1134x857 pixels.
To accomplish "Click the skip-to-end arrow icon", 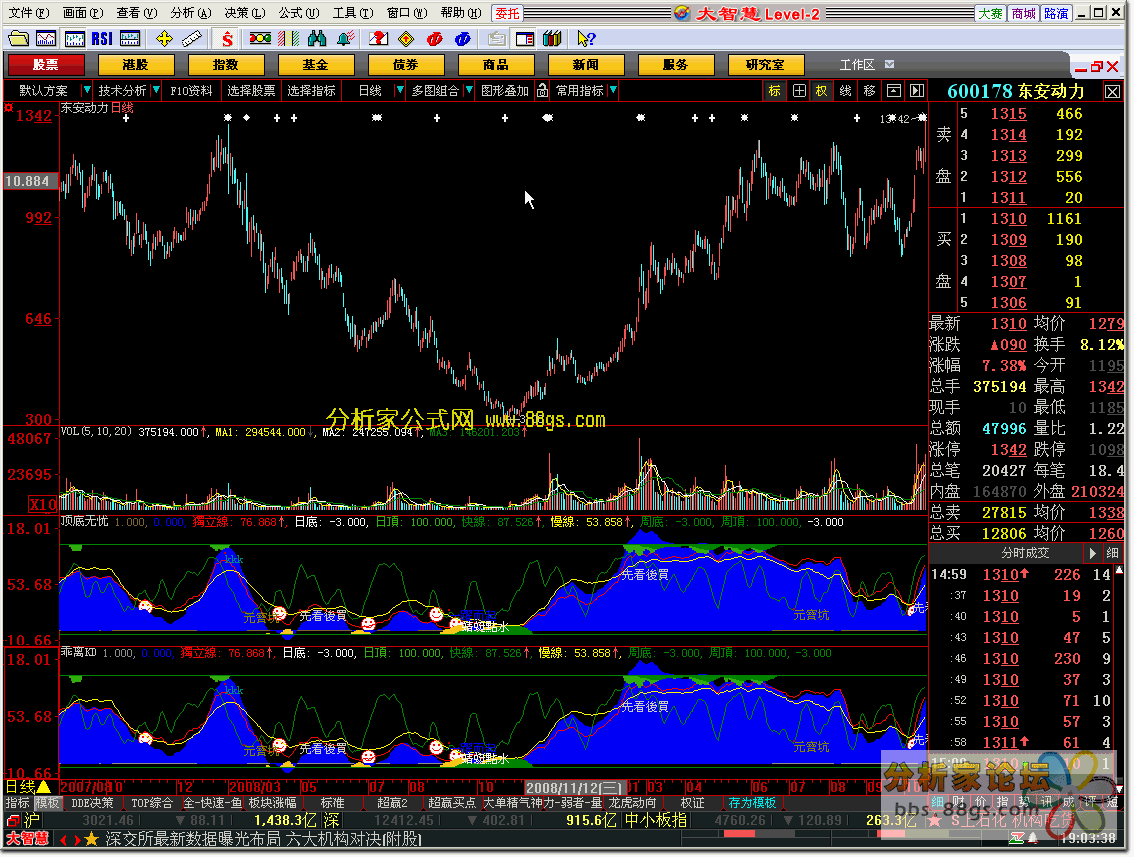I will 917,90.
